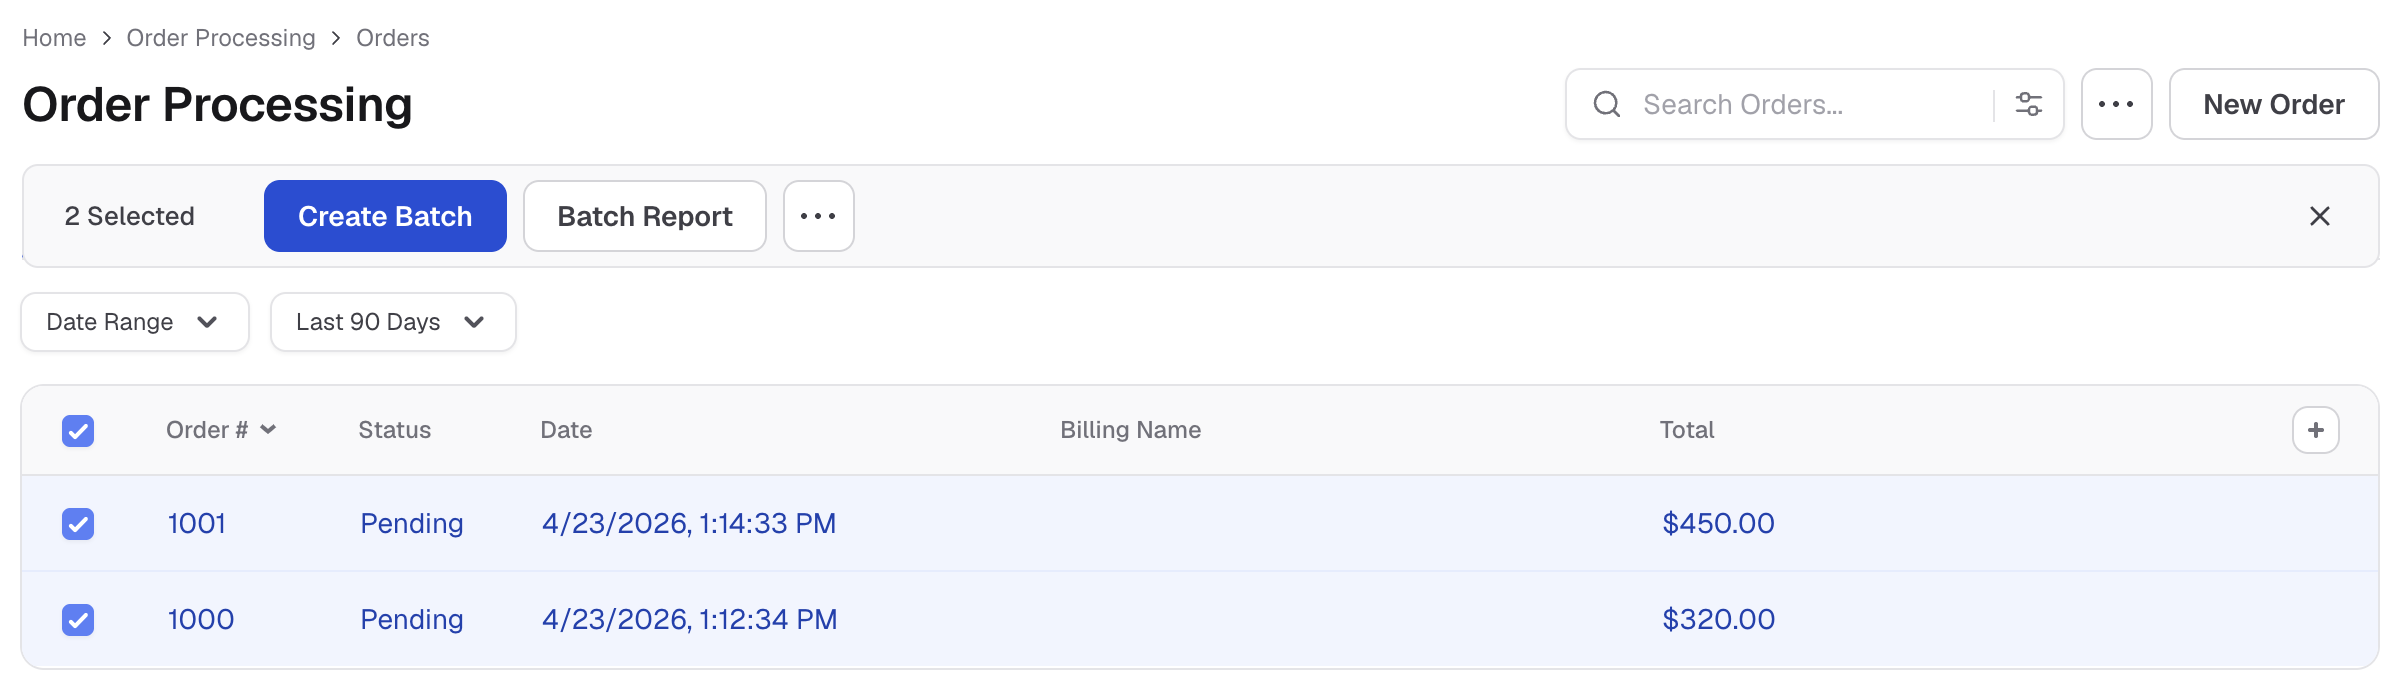This screenshot has width=2400, height=694.
Task: Click the New Order button
Action: (x=2274, y=104)
